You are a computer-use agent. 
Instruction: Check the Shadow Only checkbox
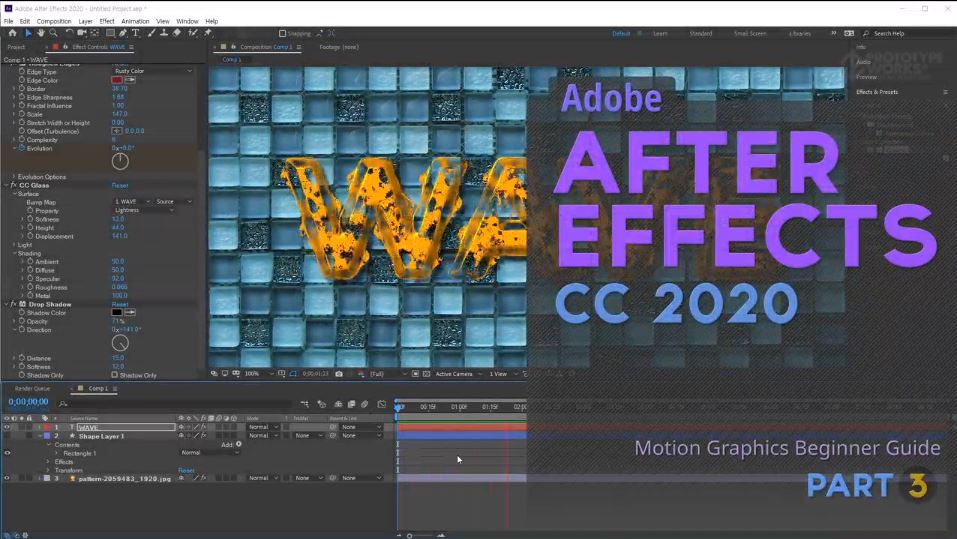click(114, 375)
